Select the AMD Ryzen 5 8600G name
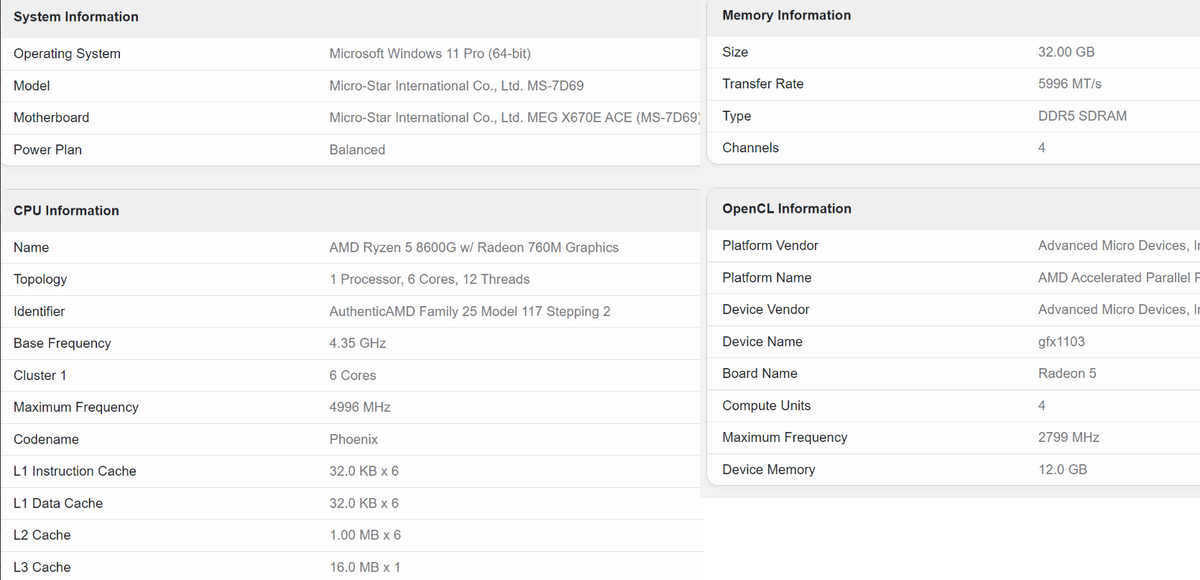 [x=473, y=248]
